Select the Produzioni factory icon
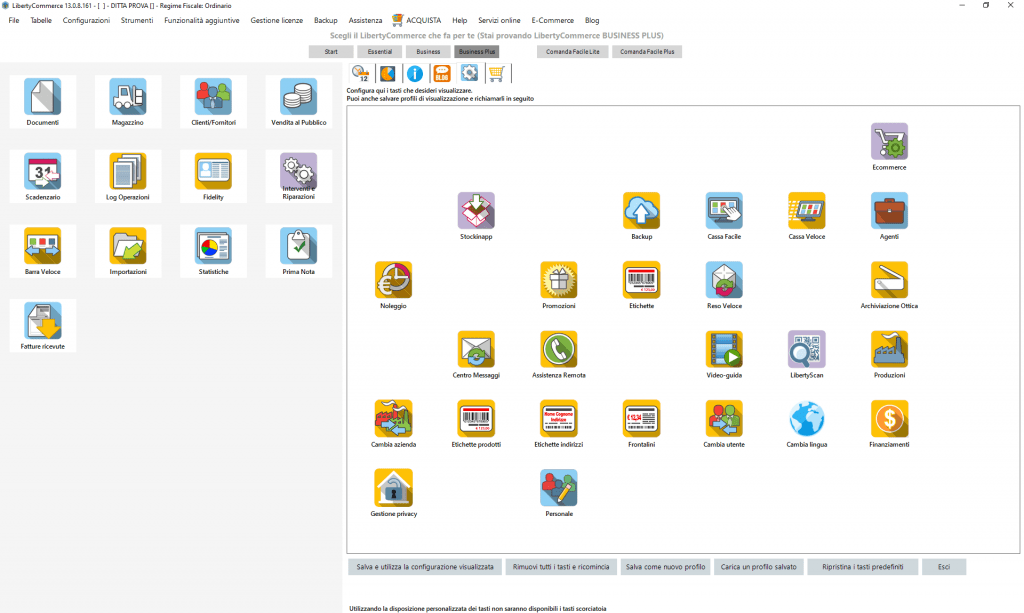Image resolution: width=1024 pixels, height=613 pixels. [x=889, y=349]
